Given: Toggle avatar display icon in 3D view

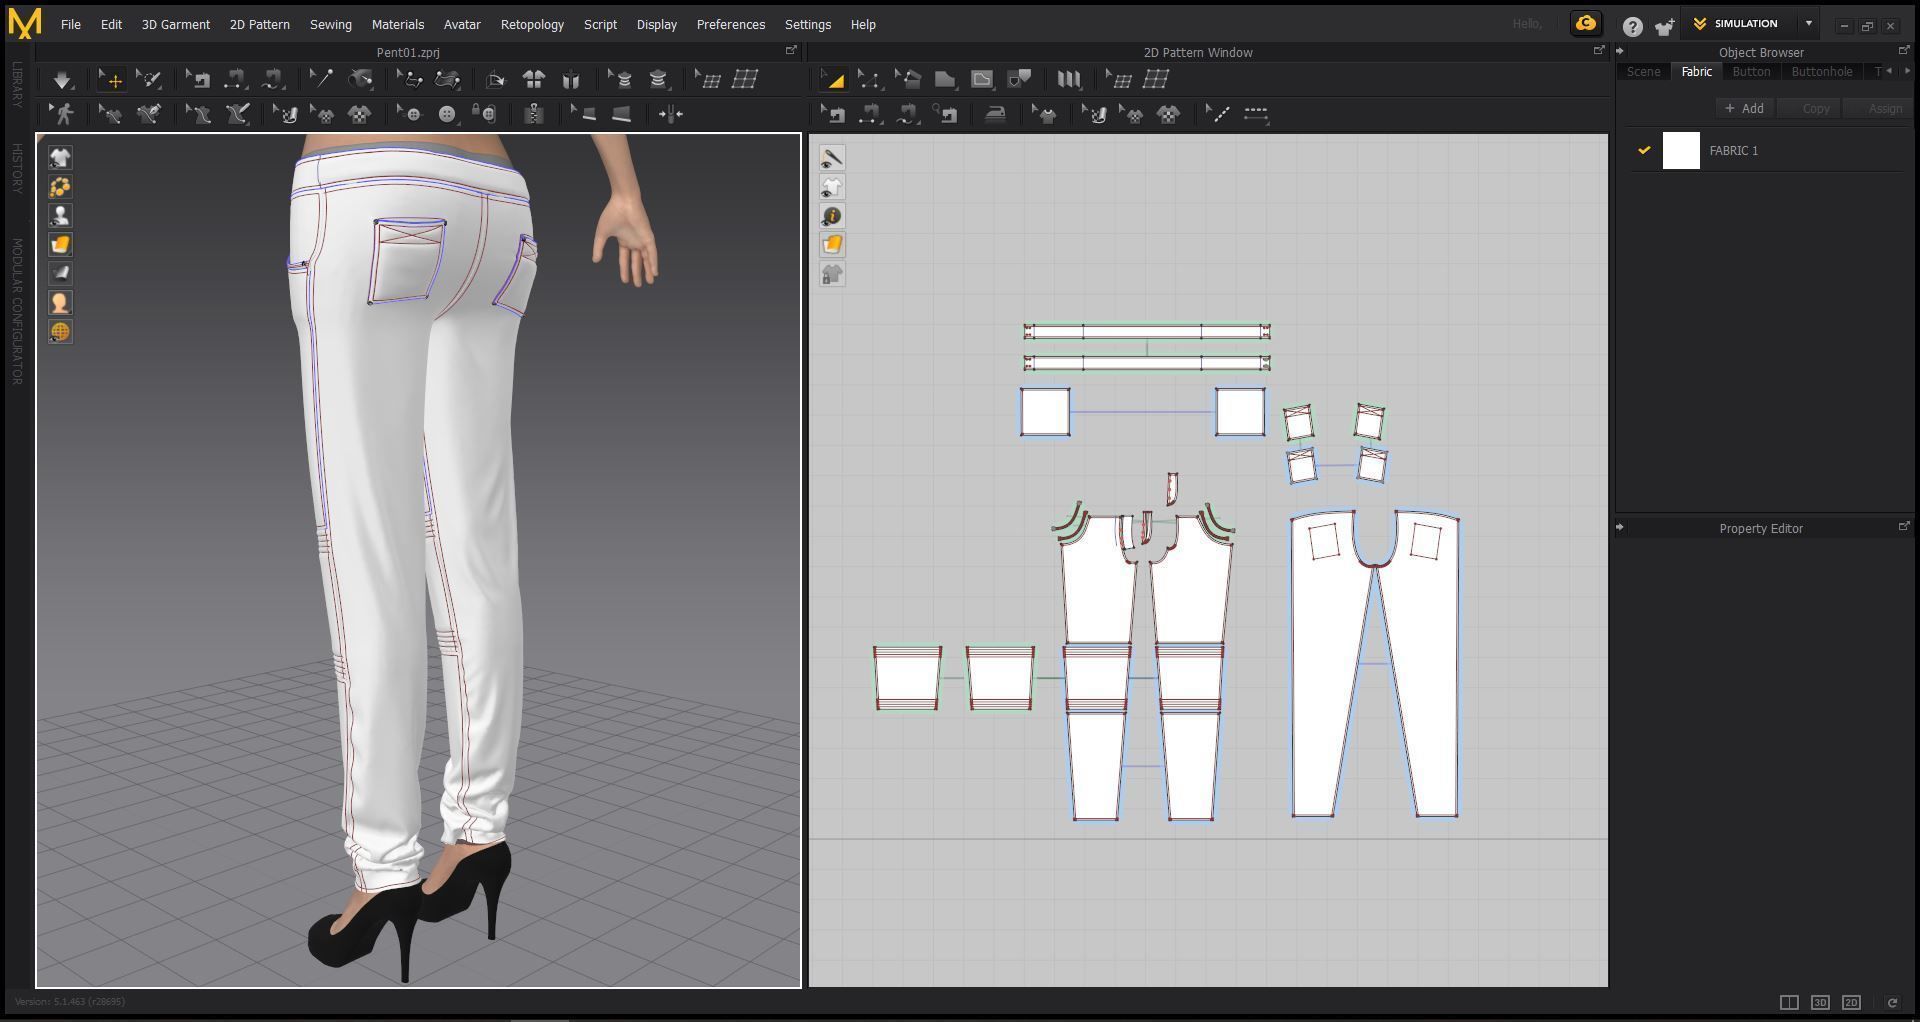Looking at the screenshot, I should coord(60,216).
